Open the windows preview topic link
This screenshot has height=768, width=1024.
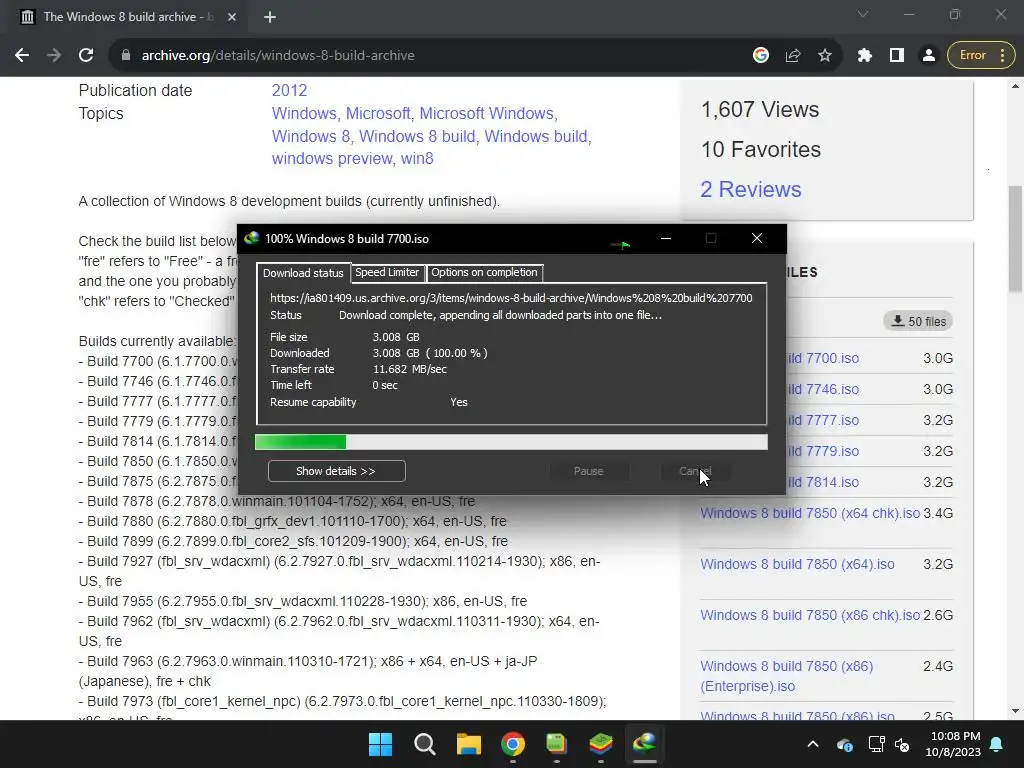[x=332, y=159]
